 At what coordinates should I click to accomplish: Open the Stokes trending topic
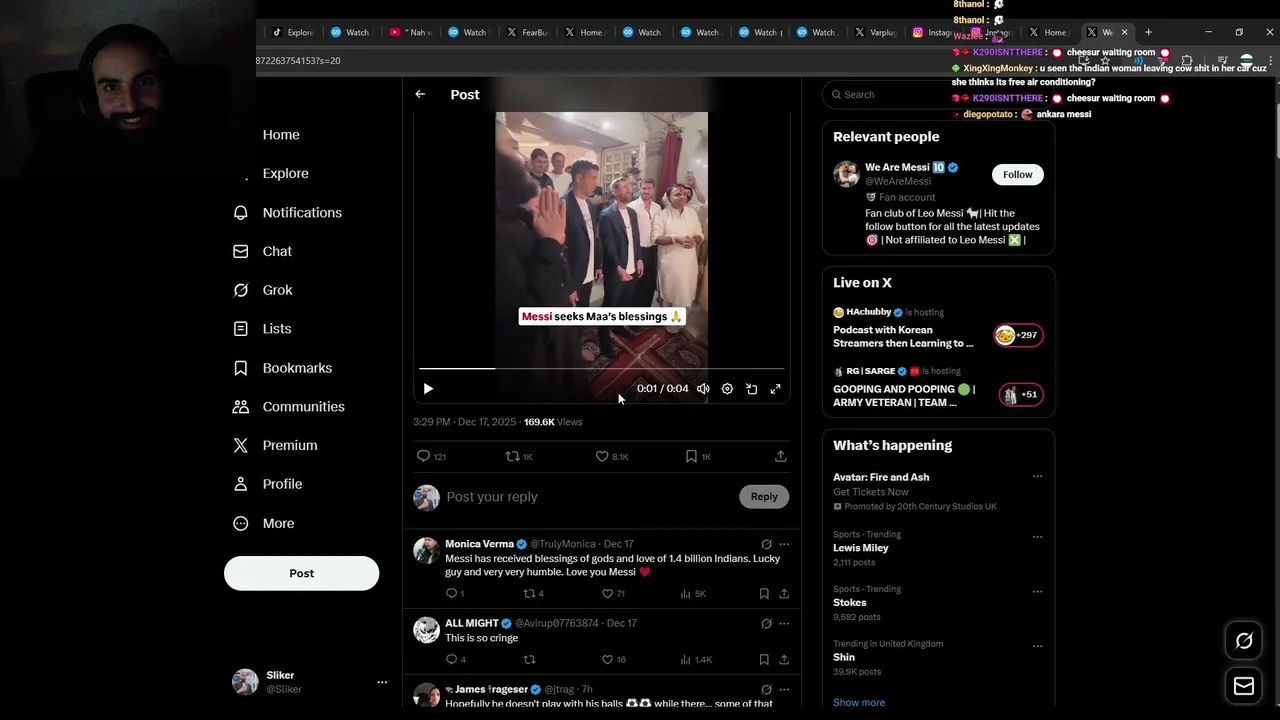(x=850, y=603)
